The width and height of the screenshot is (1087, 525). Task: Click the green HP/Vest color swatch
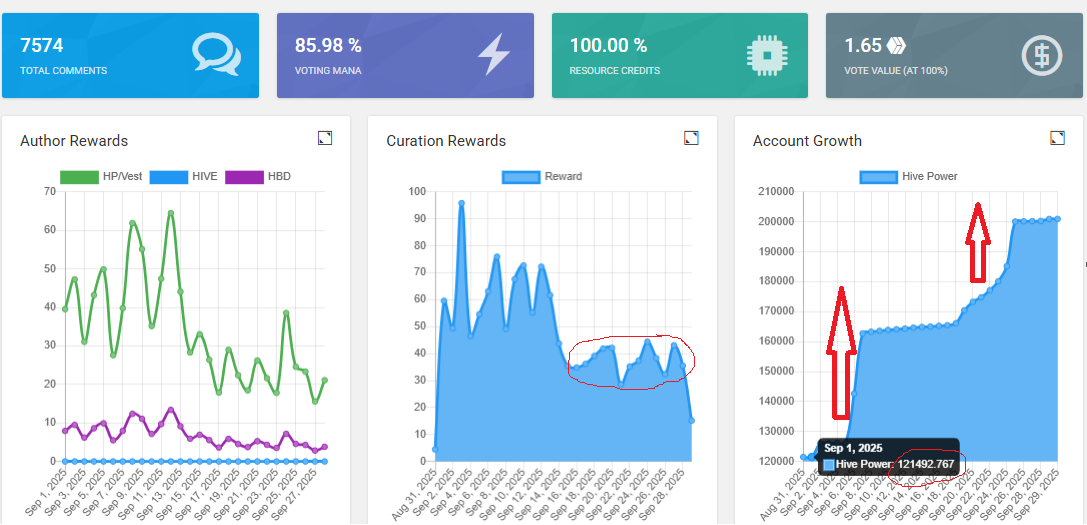[x=78, y=177]
